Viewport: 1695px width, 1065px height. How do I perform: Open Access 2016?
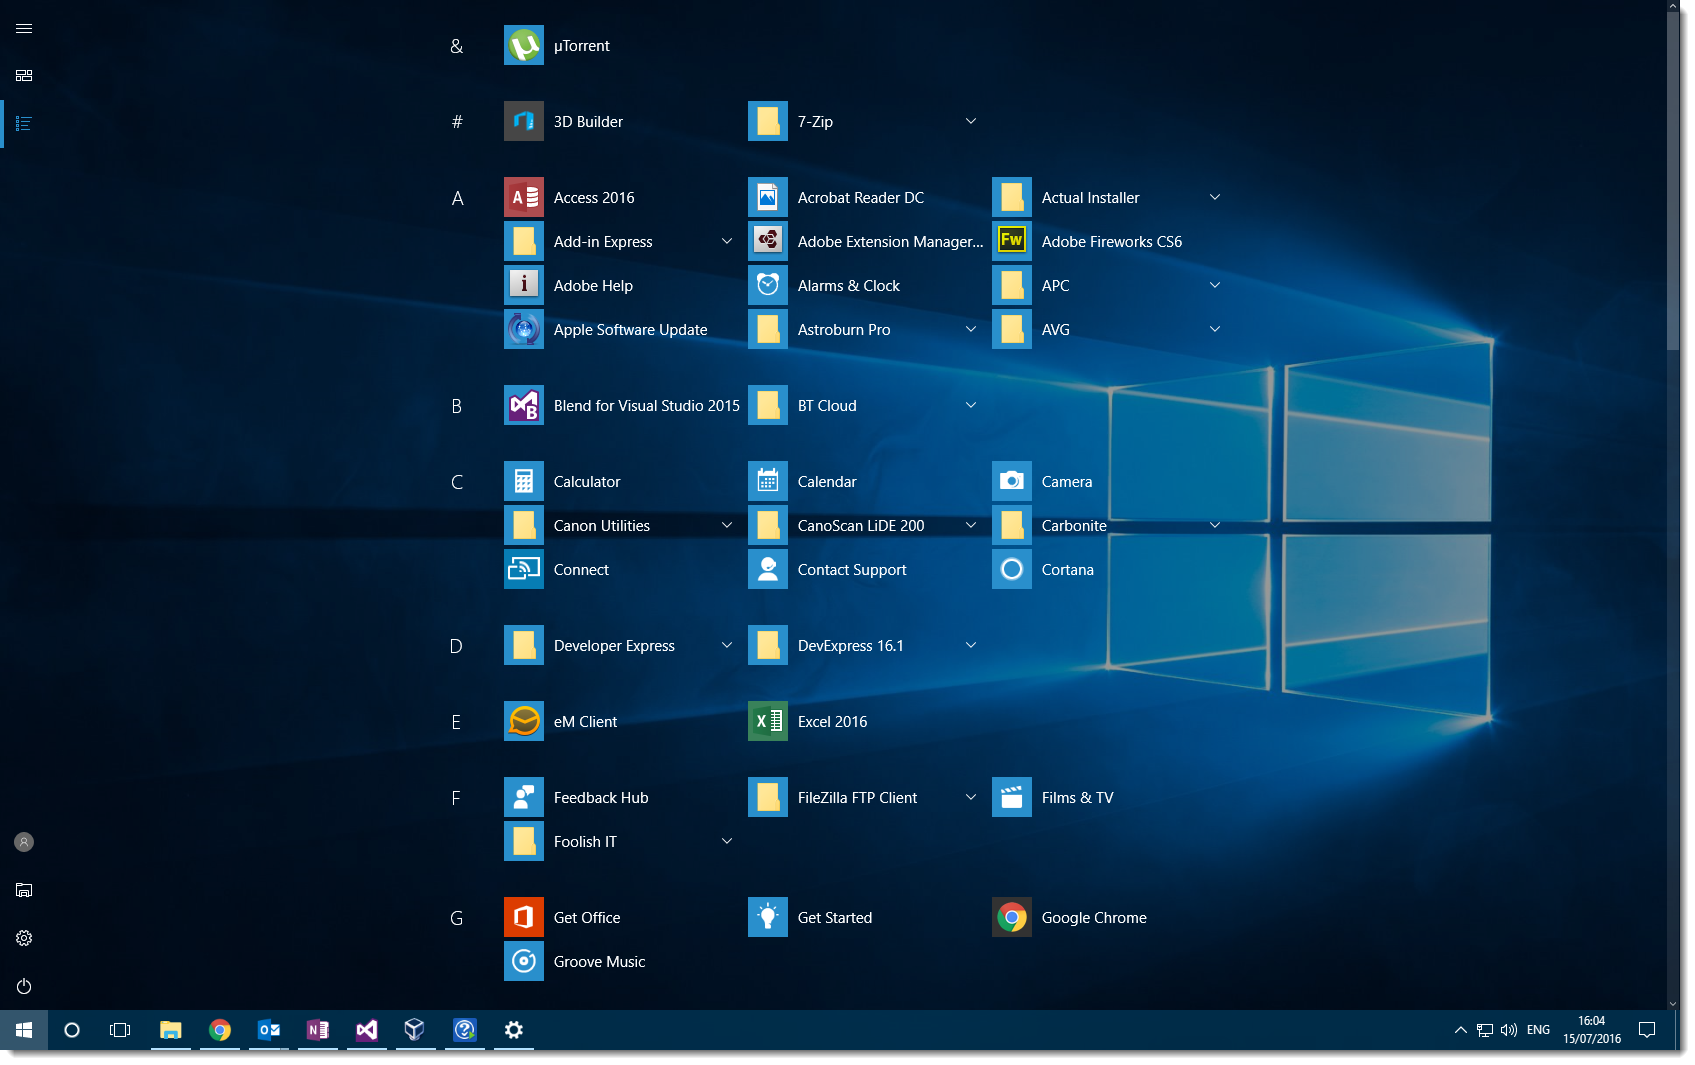coord(592,197)
